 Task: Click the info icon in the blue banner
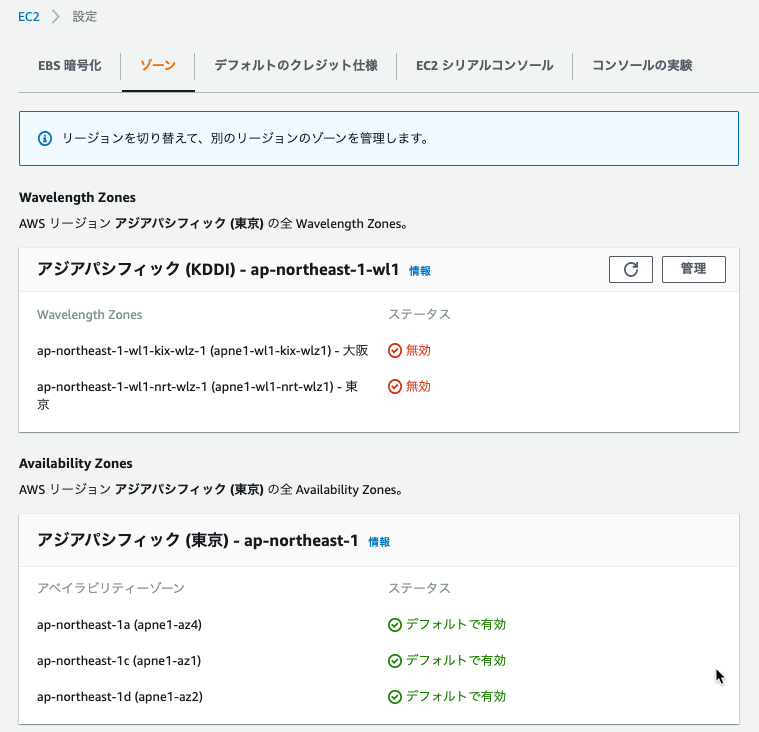[45, 139]
